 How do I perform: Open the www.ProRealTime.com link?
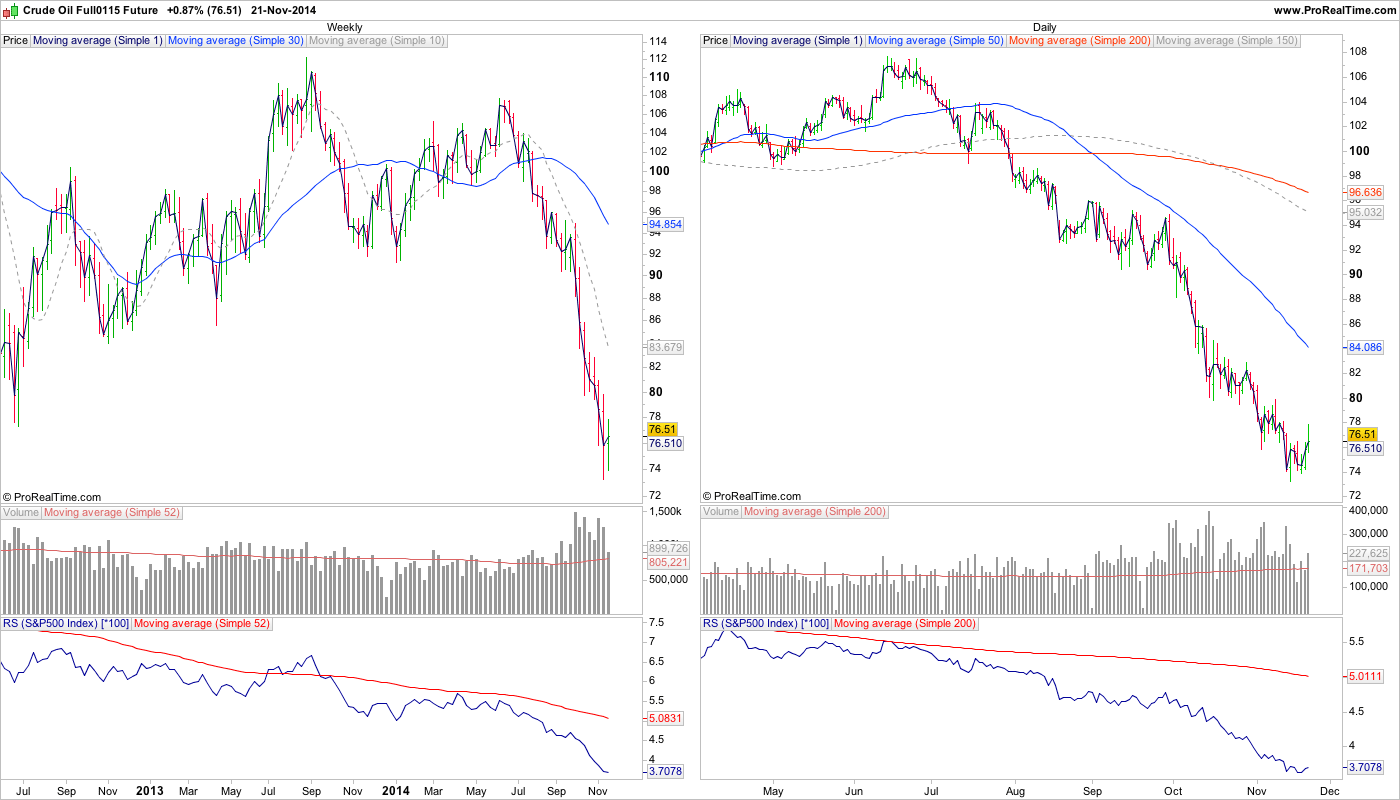pos(1335,9)
